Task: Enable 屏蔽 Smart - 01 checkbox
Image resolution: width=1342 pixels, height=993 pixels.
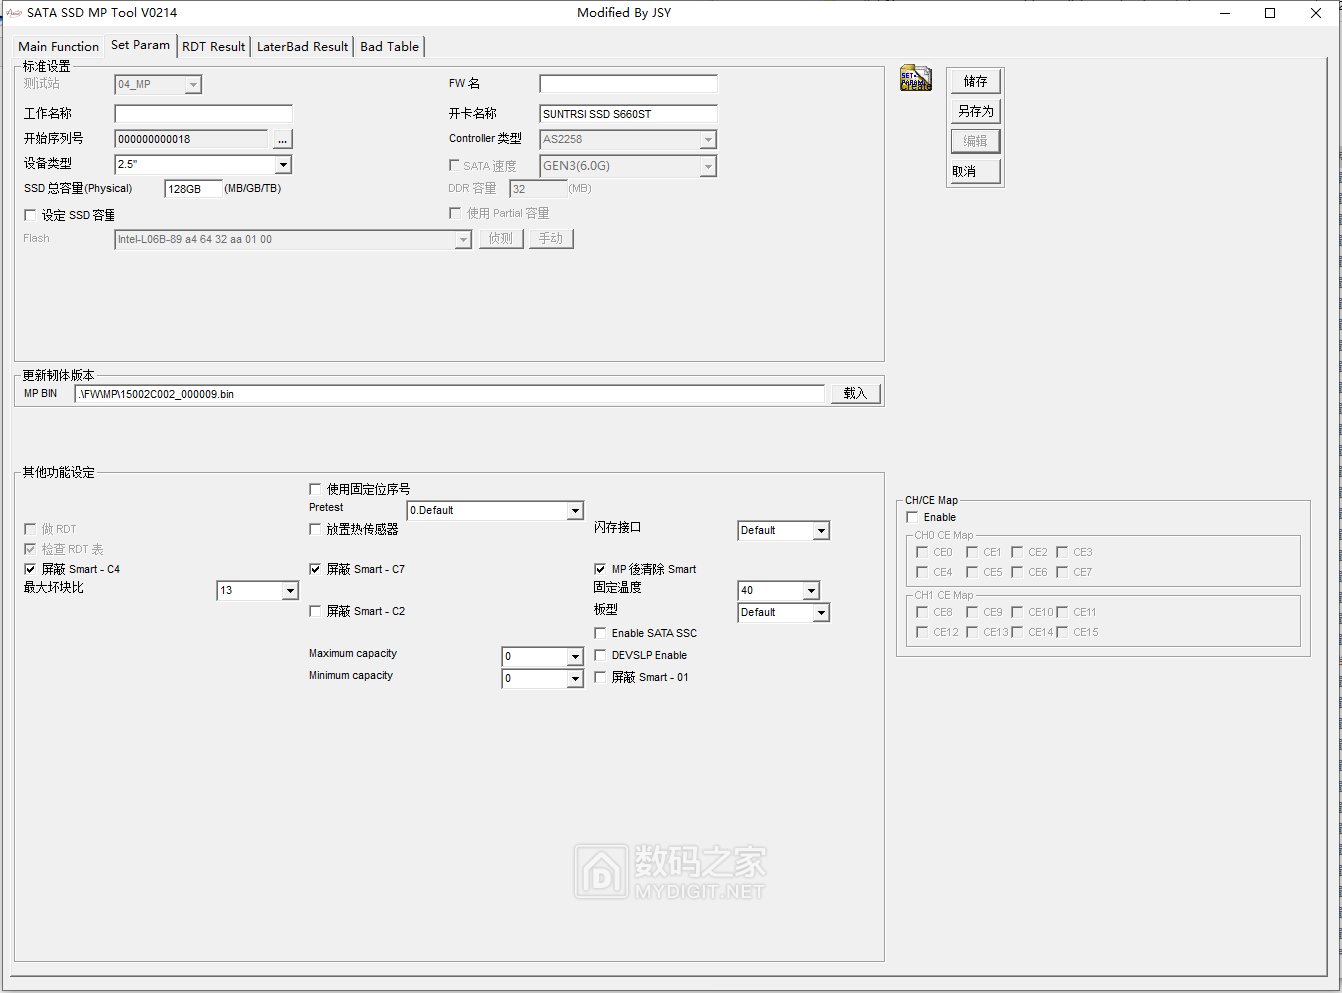Action: (x=600, y=677)
